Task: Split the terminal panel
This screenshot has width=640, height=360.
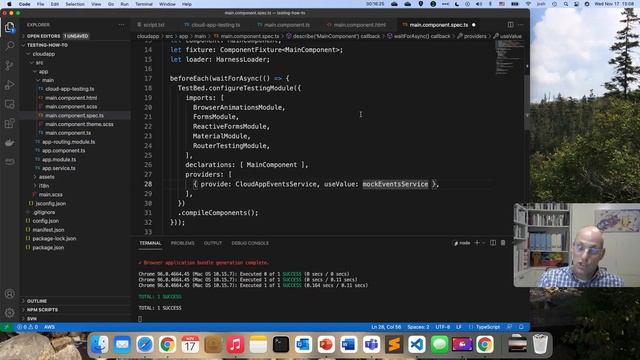Action: 493,243
